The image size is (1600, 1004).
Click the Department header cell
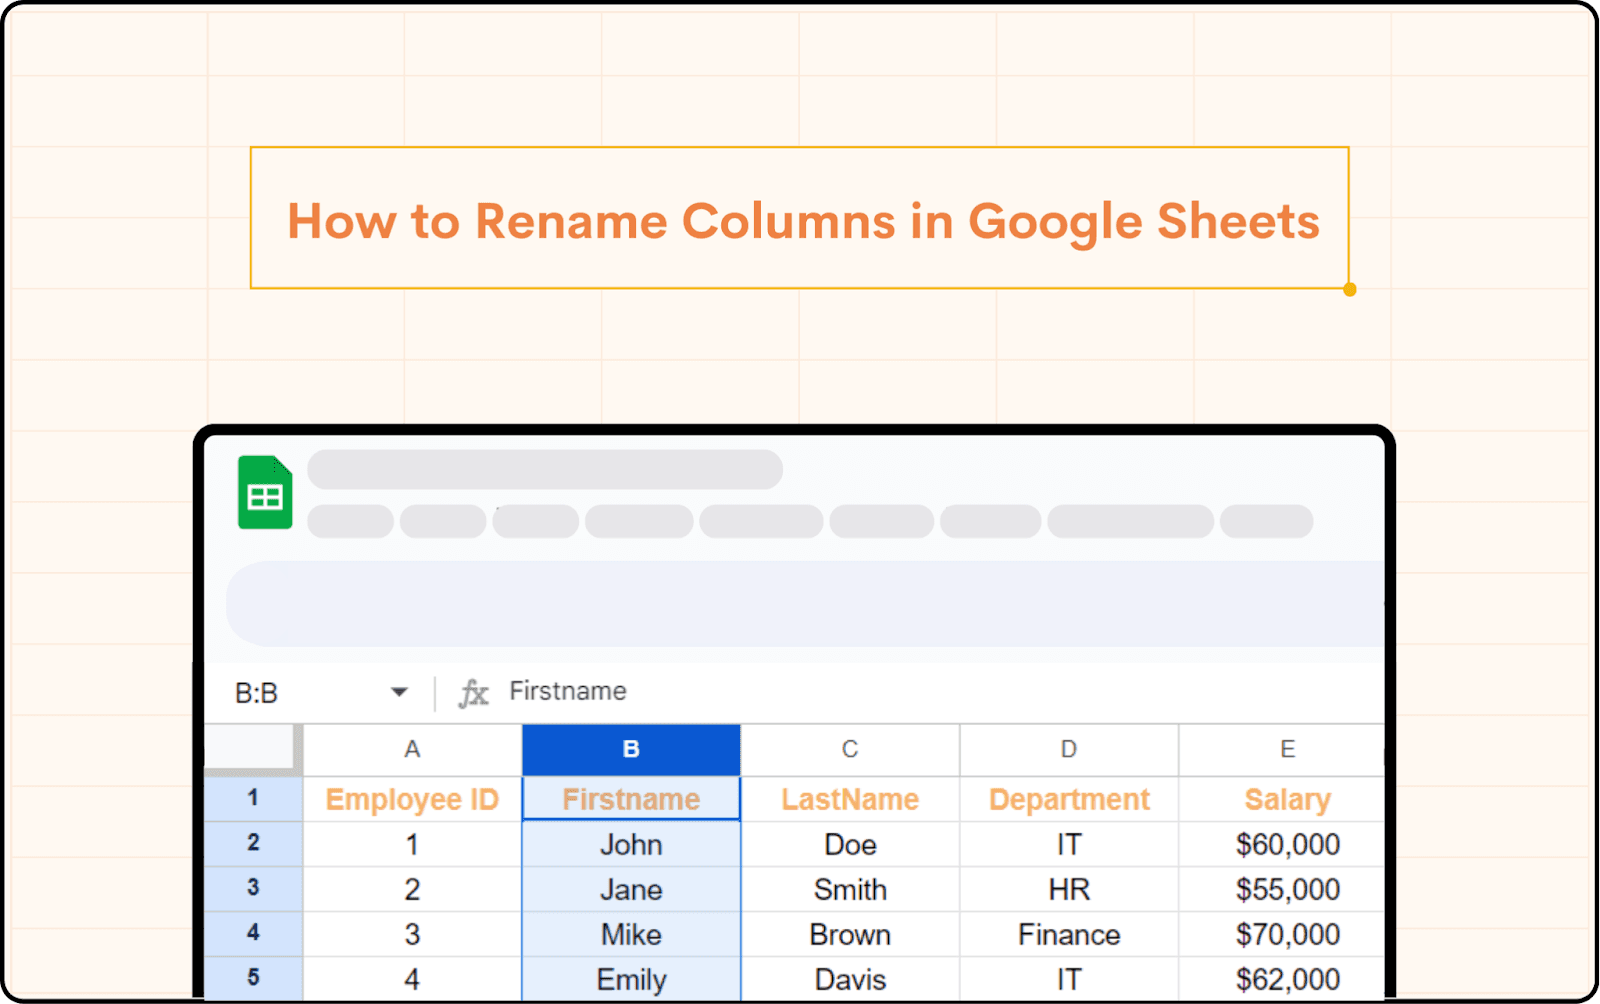[1069, 799]
